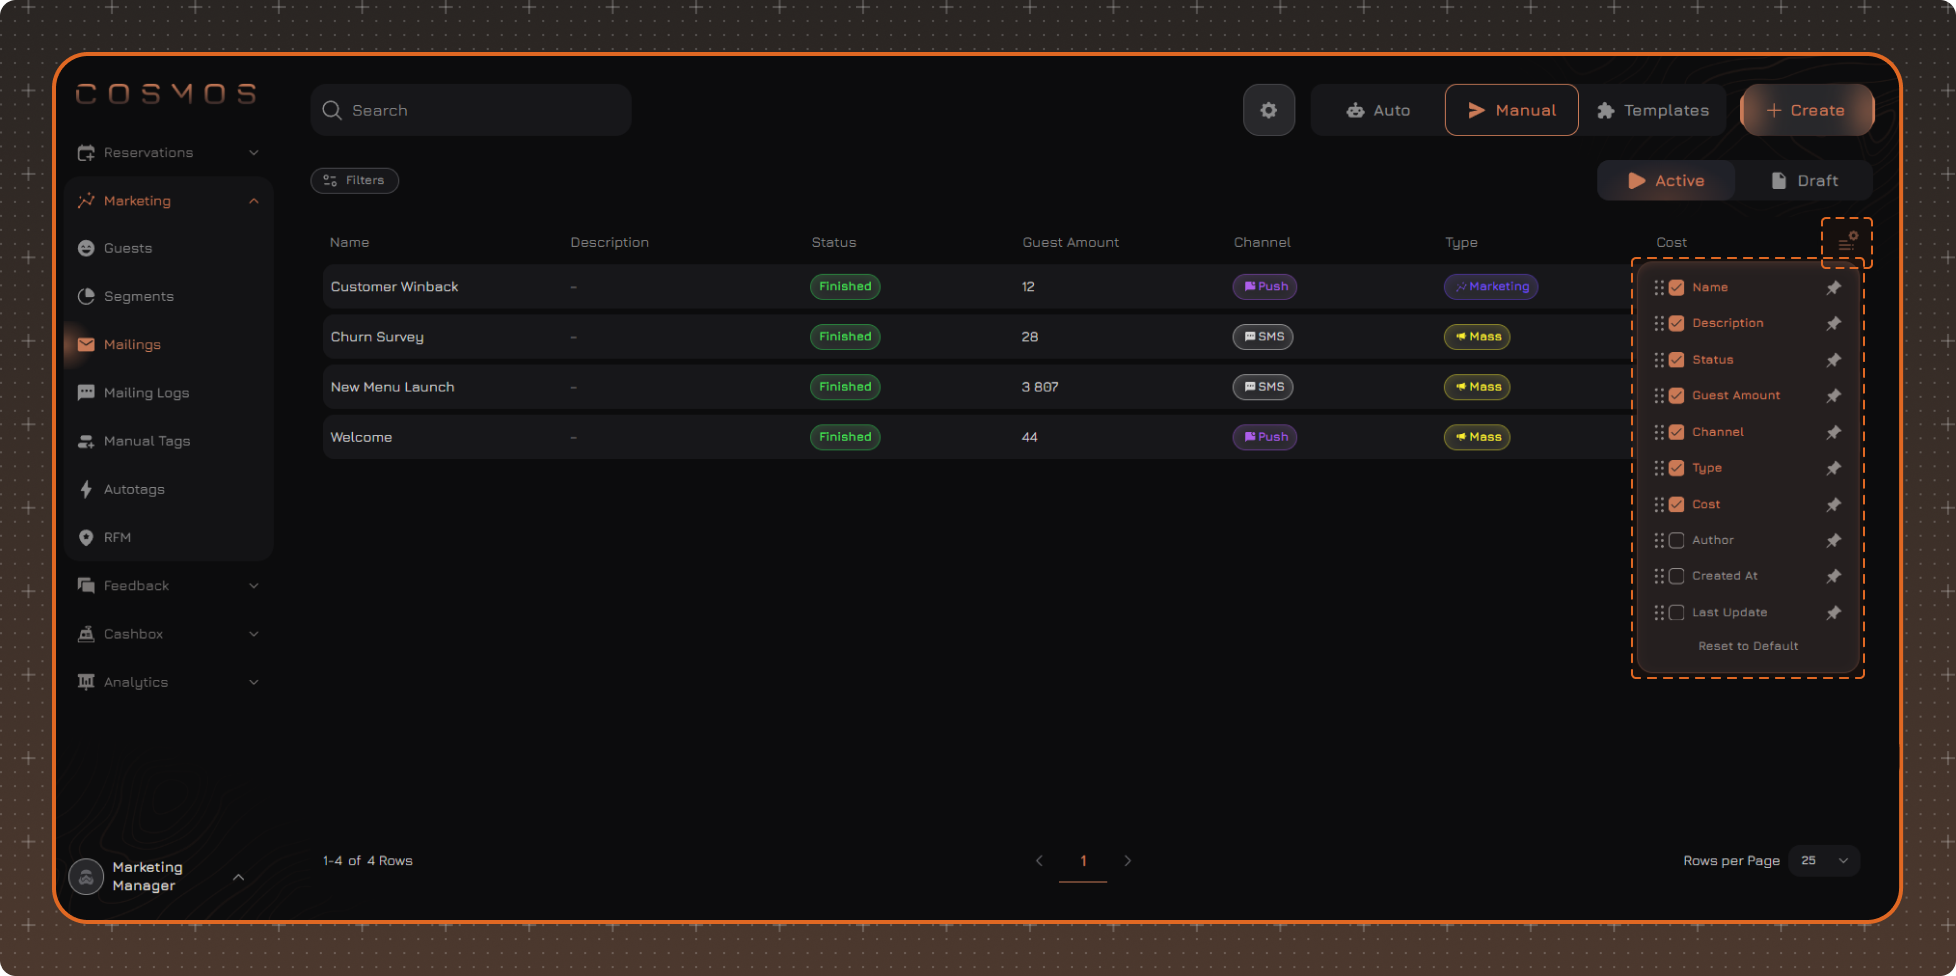
Task: Enable the Author column checkbox
Action: tap(1677, 540)
